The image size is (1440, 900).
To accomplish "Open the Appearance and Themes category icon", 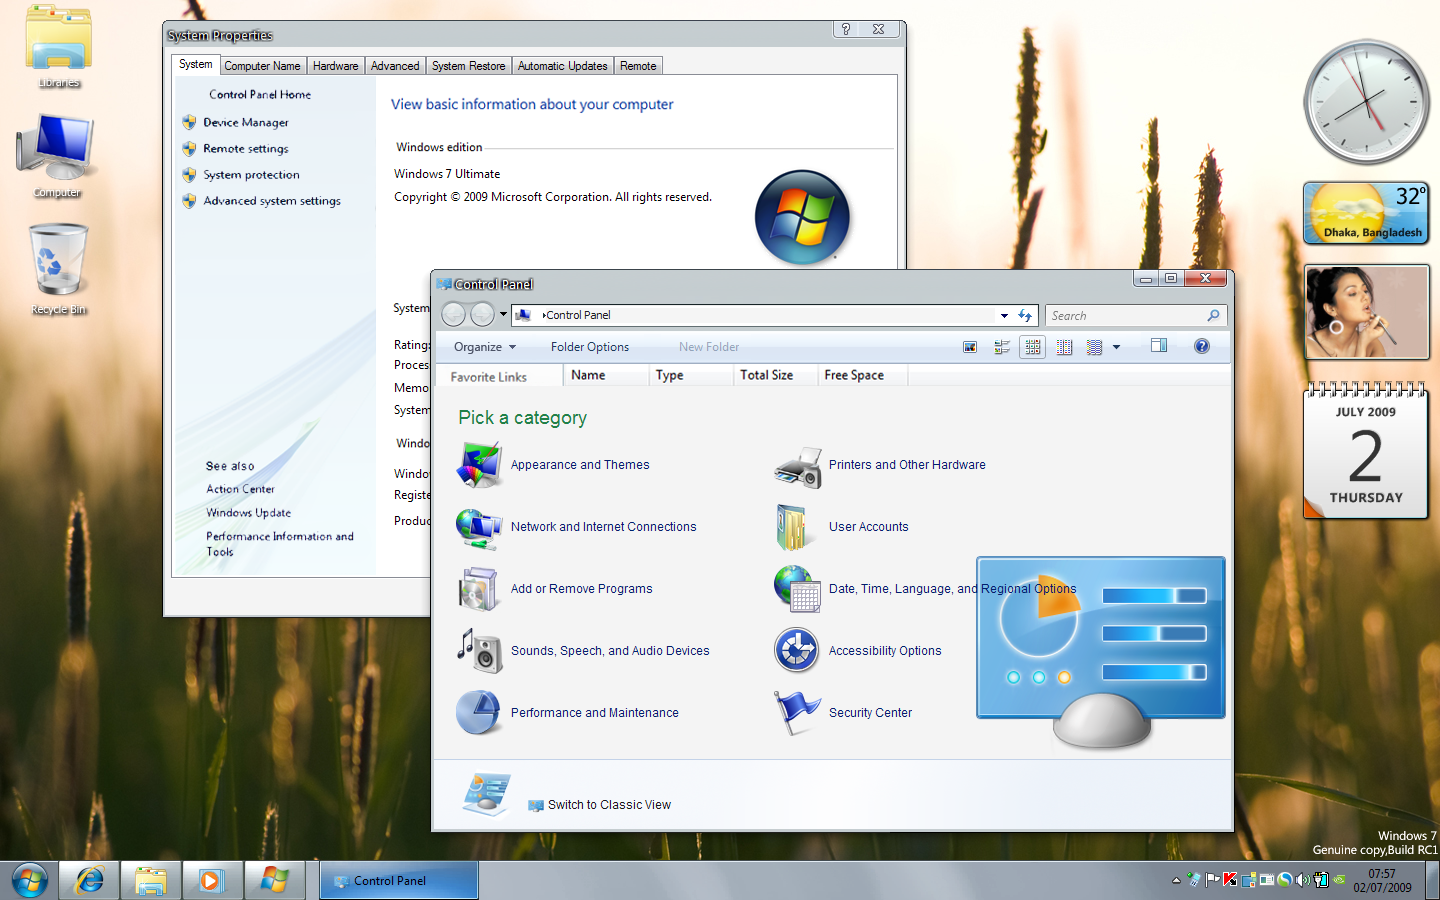I will [x=479, y=465].
